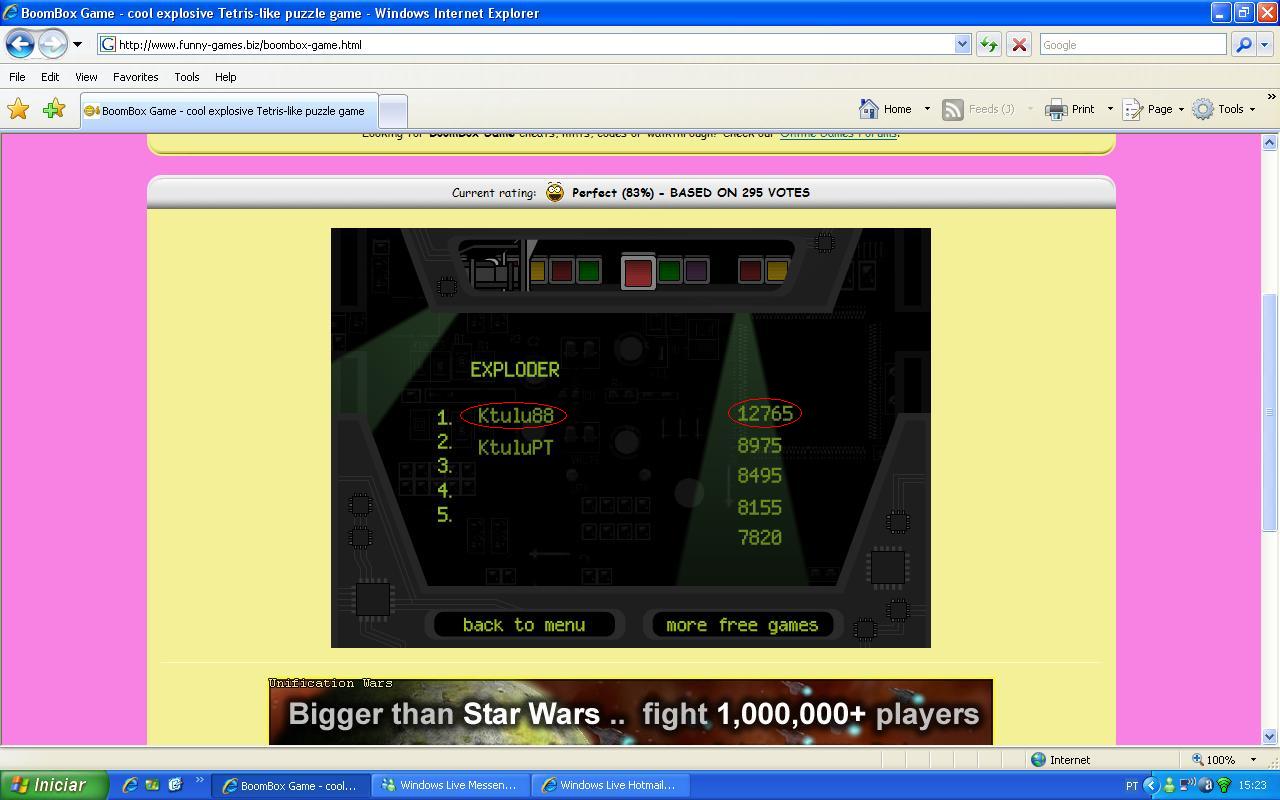Click the Back navigation arrow
Screen dimensions: 1280x800
click(20, 44)
